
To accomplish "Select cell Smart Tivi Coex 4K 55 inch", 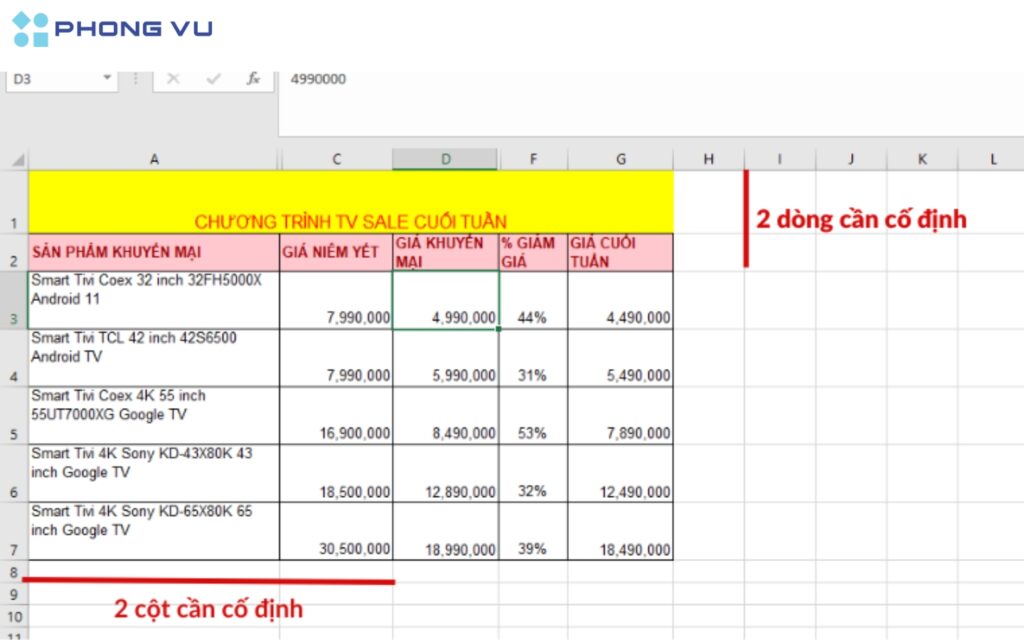I will pos(154,416).
